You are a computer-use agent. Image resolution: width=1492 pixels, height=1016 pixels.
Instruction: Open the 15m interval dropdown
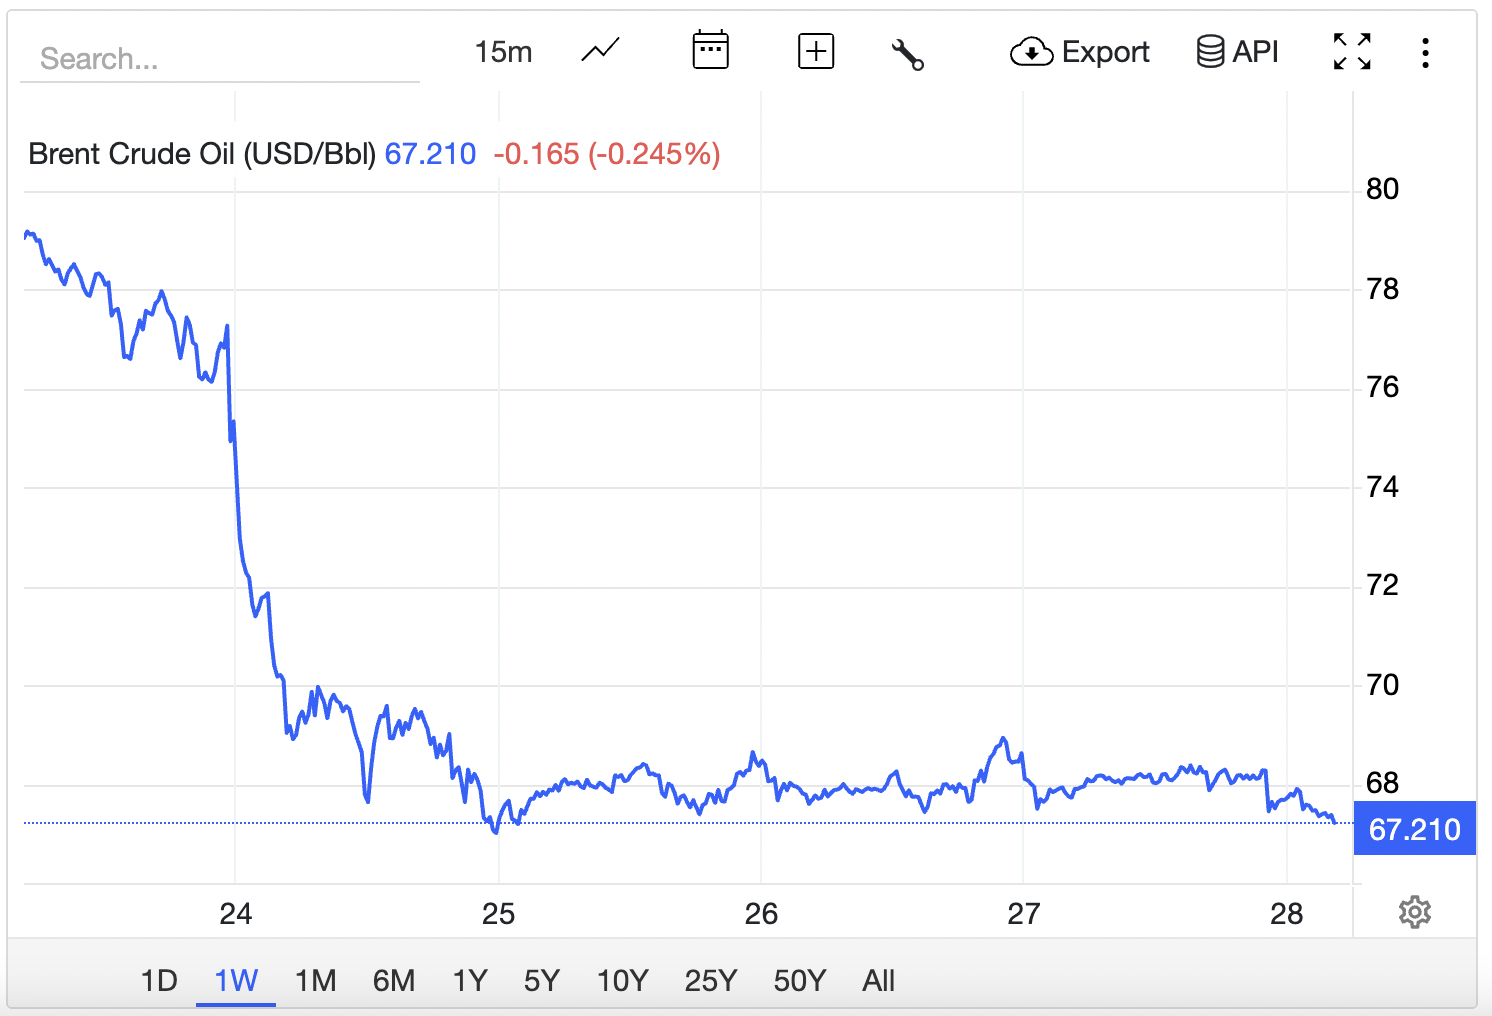click(503, 52)
